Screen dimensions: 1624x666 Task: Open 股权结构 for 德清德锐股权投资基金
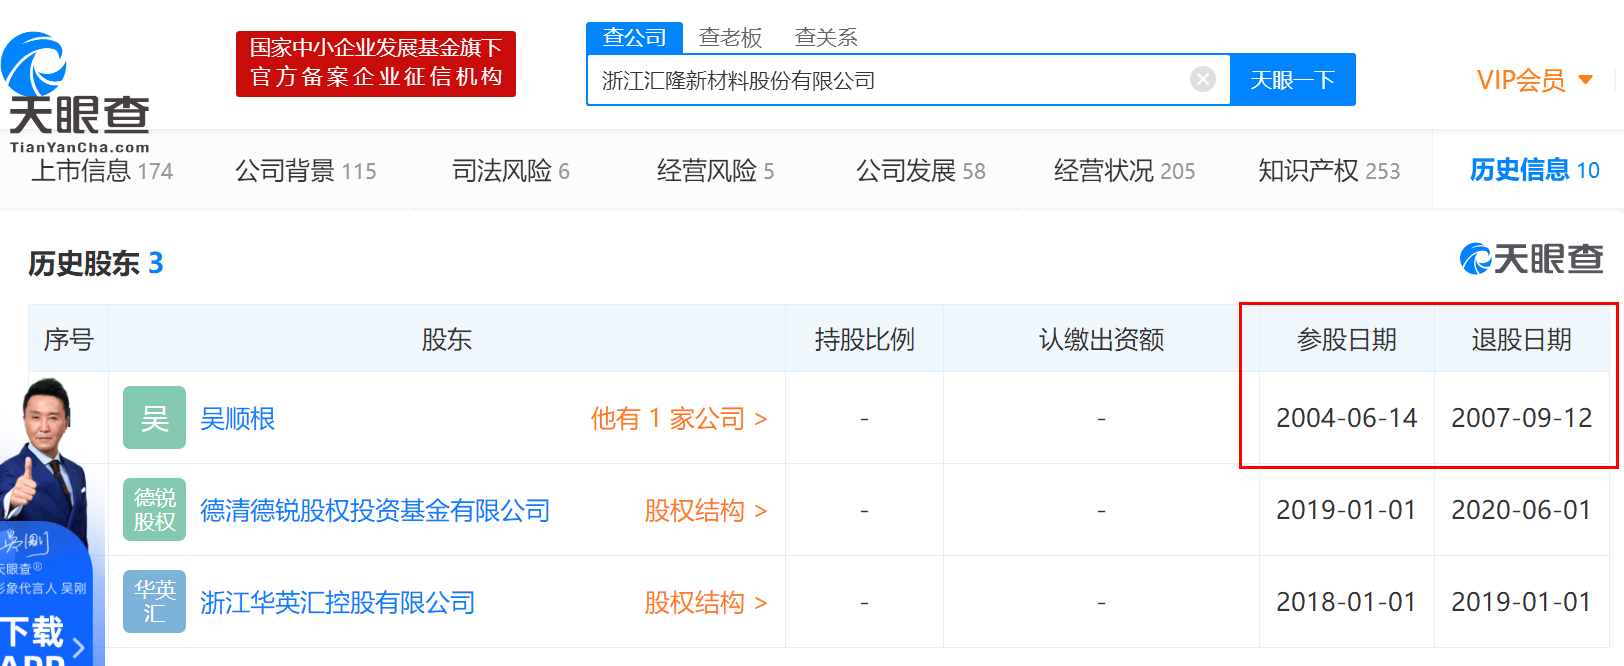[706, 511]
